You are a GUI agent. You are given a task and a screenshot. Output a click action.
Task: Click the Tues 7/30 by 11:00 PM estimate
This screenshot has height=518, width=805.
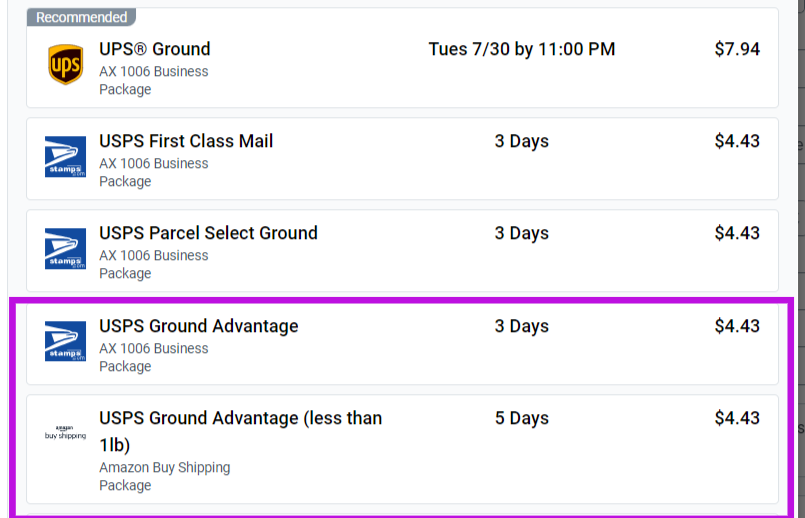(521, 49)
